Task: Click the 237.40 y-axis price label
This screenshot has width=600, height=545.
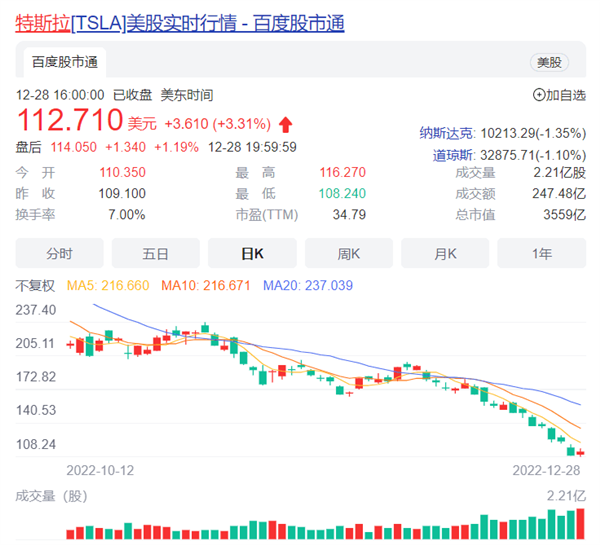Action: pyautogui.click(x=36, y=310)
